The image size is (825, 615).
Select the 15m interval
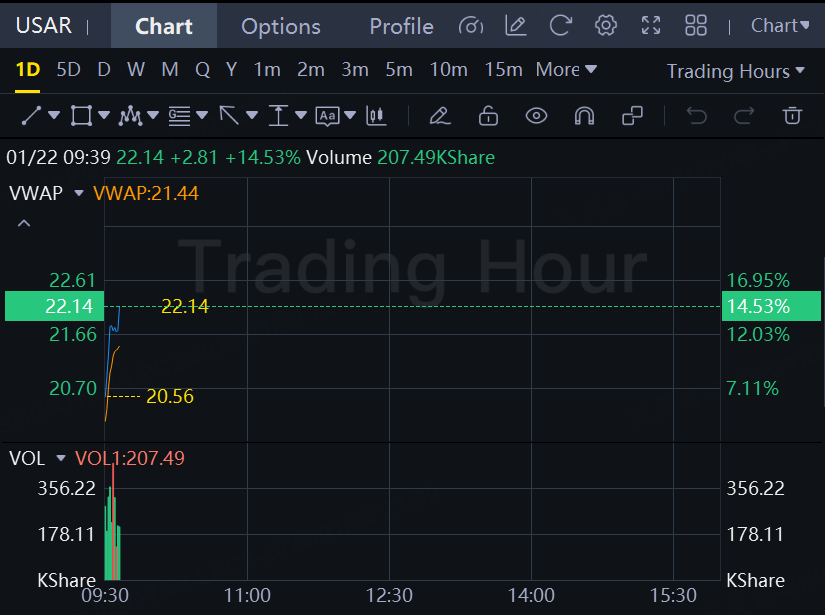pyautogui.click(x=503, y=70)
